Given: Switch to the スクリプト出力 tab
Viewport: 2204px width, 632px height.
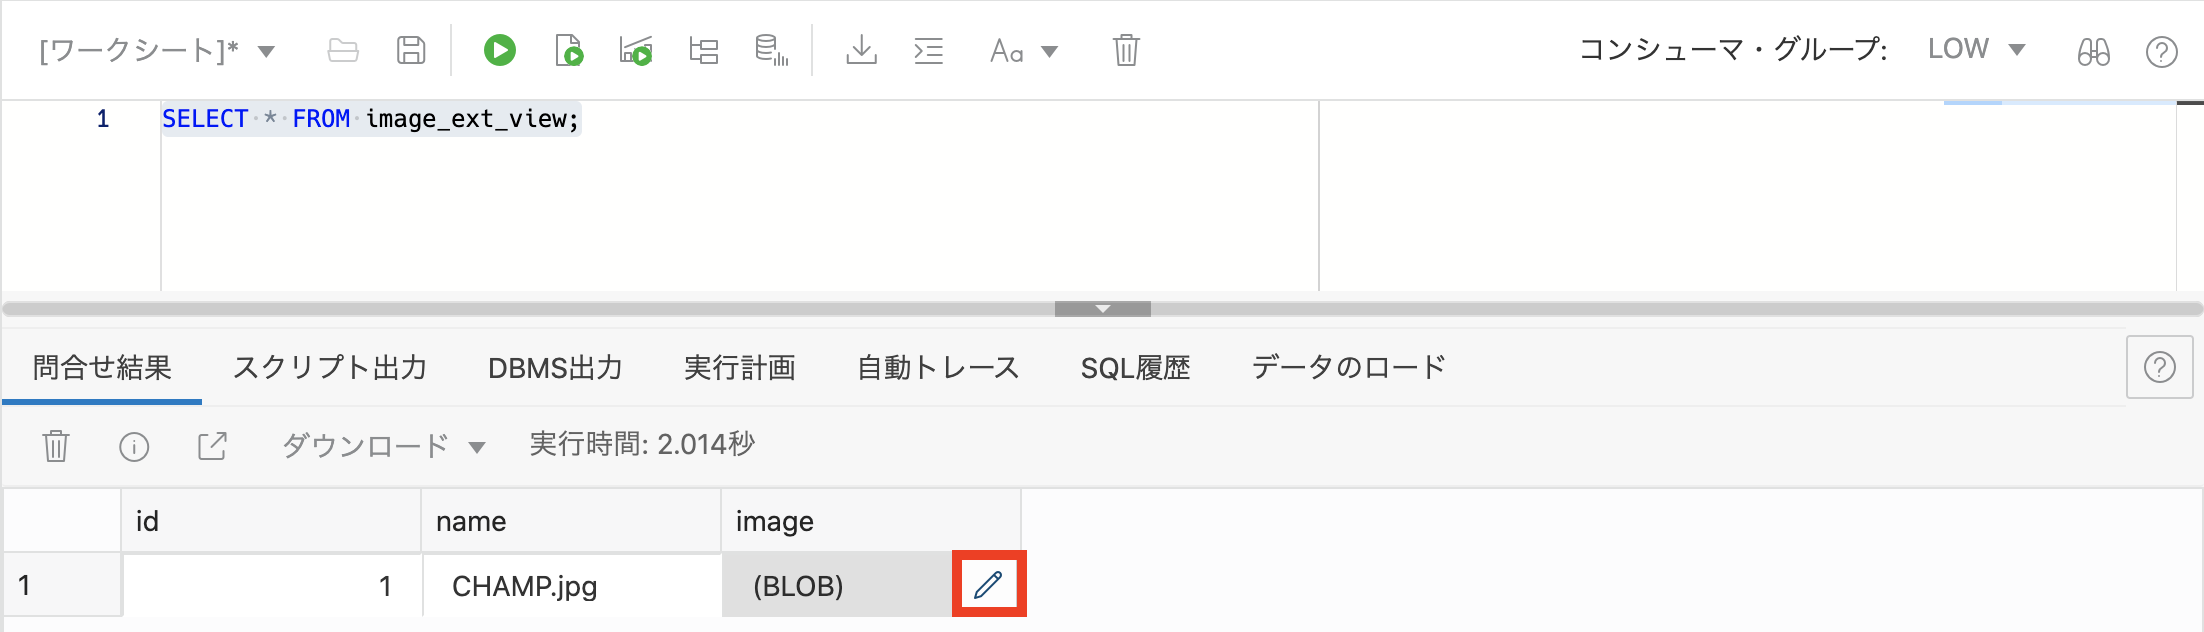Looking at the screenshot, I should point(332,367).
